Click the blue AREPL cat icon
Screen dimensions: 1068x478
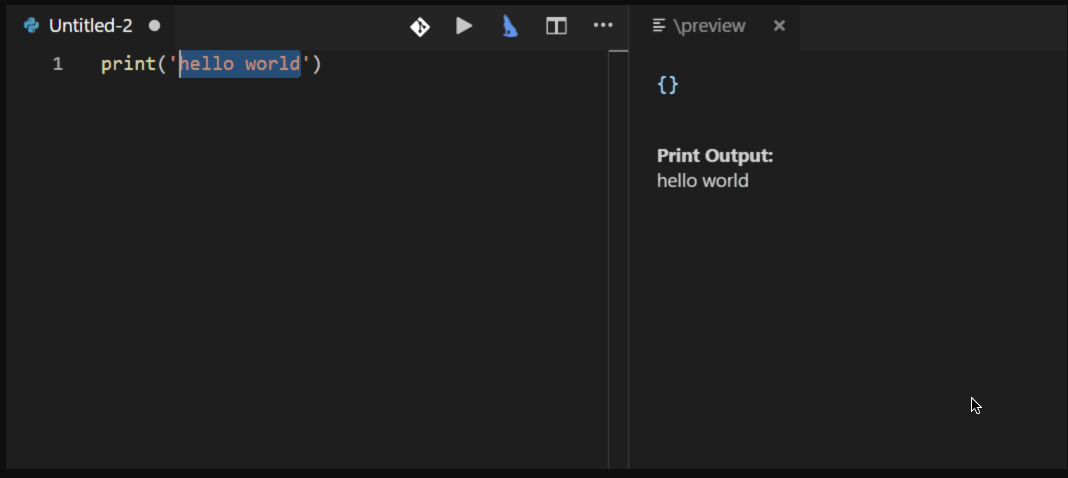[510, 26]
